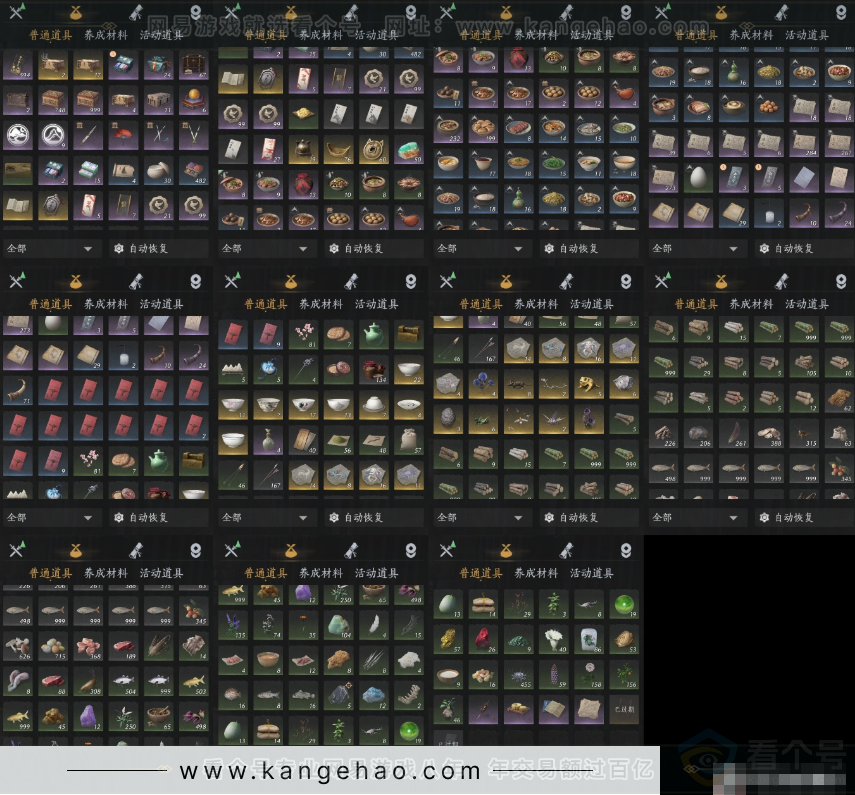Select green gourd item in top-right panel
Viewport: 855px width, 795px height.
(x=733, y=73)
